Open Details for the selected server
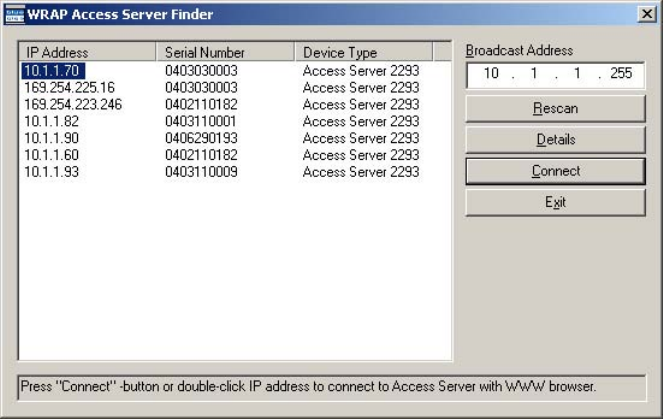This screenshot has height=419, width=663. pos(555,140)
